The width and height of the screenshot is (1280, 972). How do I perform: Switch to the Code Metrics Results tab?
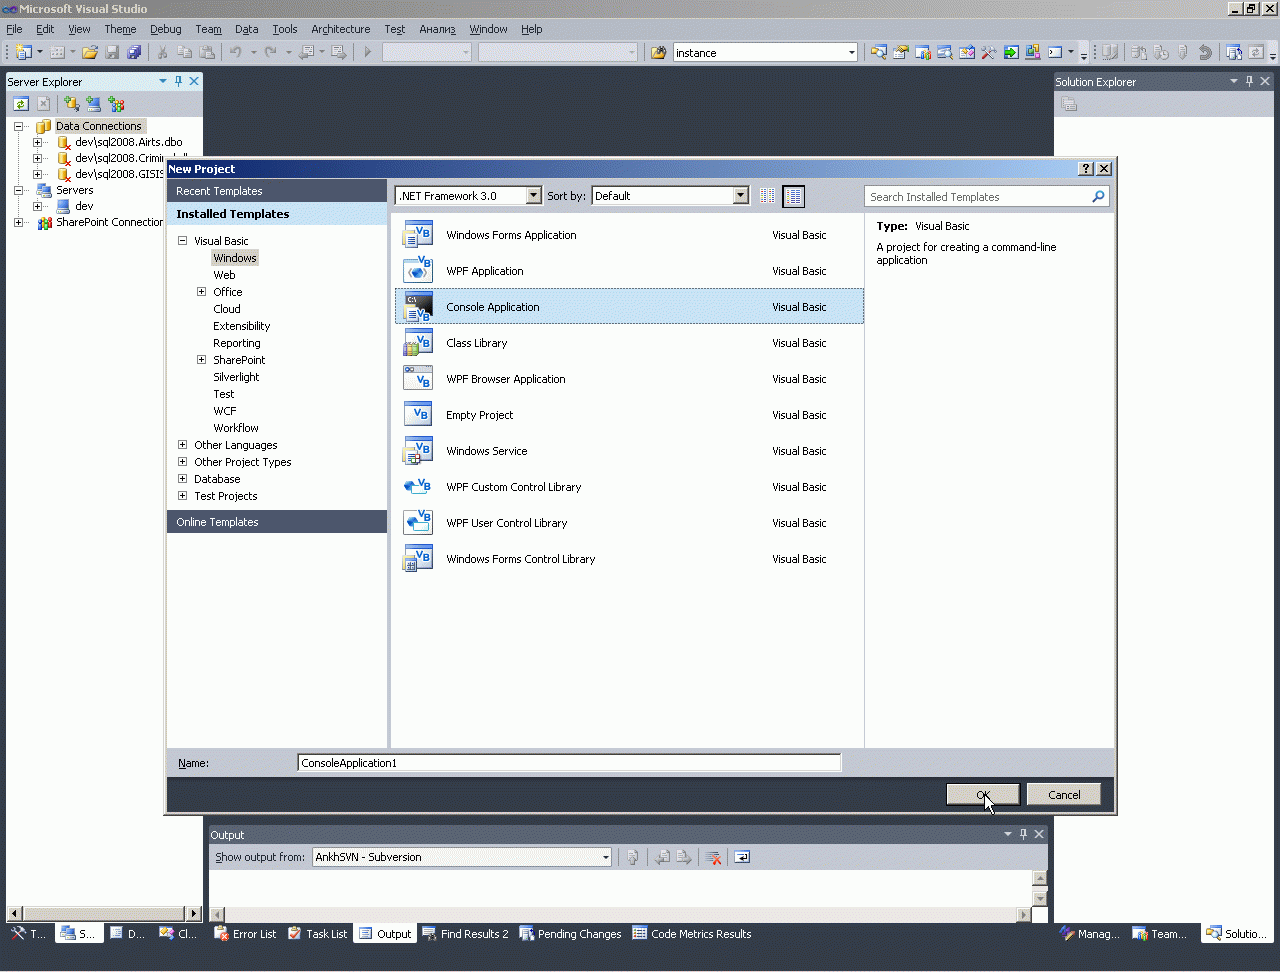click(692, 934)
